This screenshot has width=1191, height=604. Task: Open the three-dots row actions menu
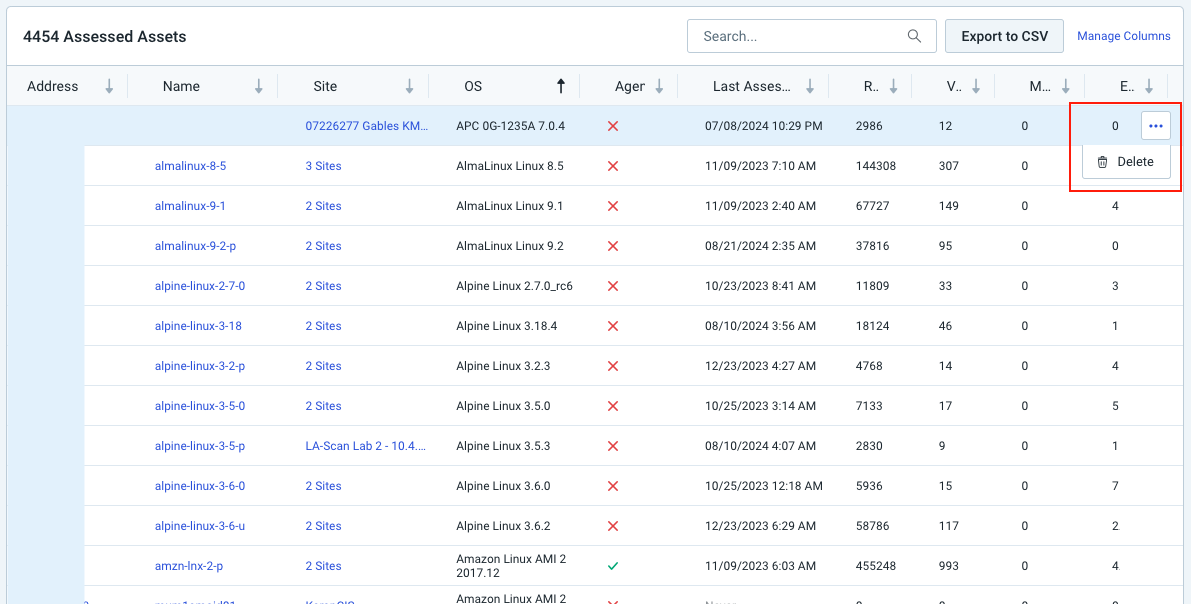(1156, 126)
